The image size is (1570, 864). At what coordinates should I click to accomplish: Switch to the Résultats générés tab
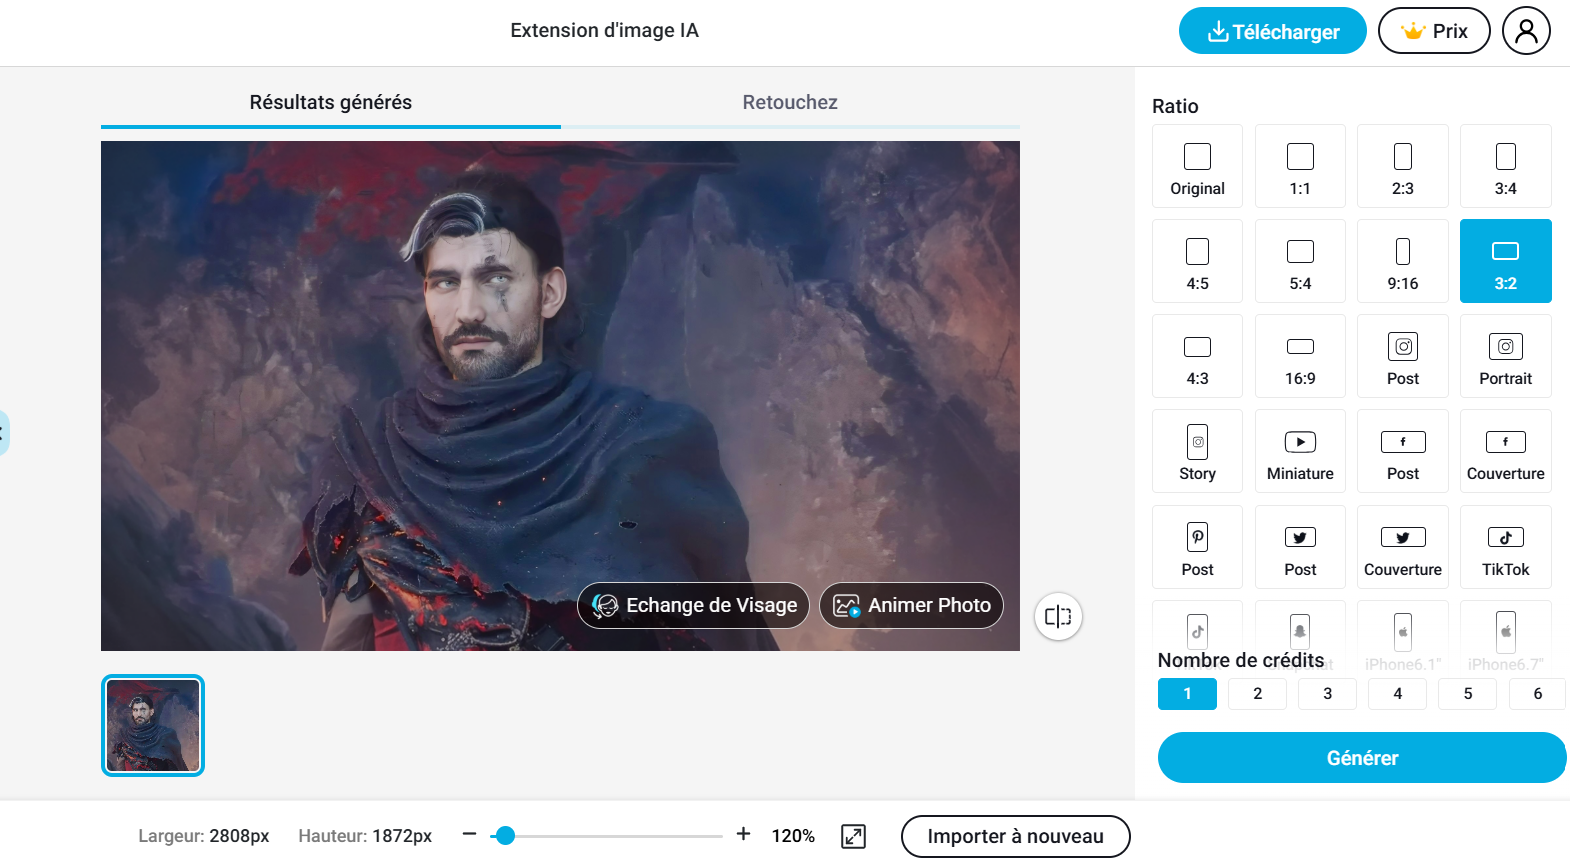(331, 103)
